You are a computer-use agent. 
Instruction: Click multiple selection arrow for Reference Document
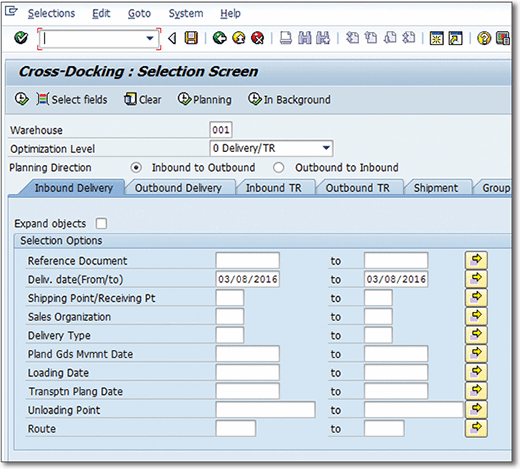click(x=476, y=260)
